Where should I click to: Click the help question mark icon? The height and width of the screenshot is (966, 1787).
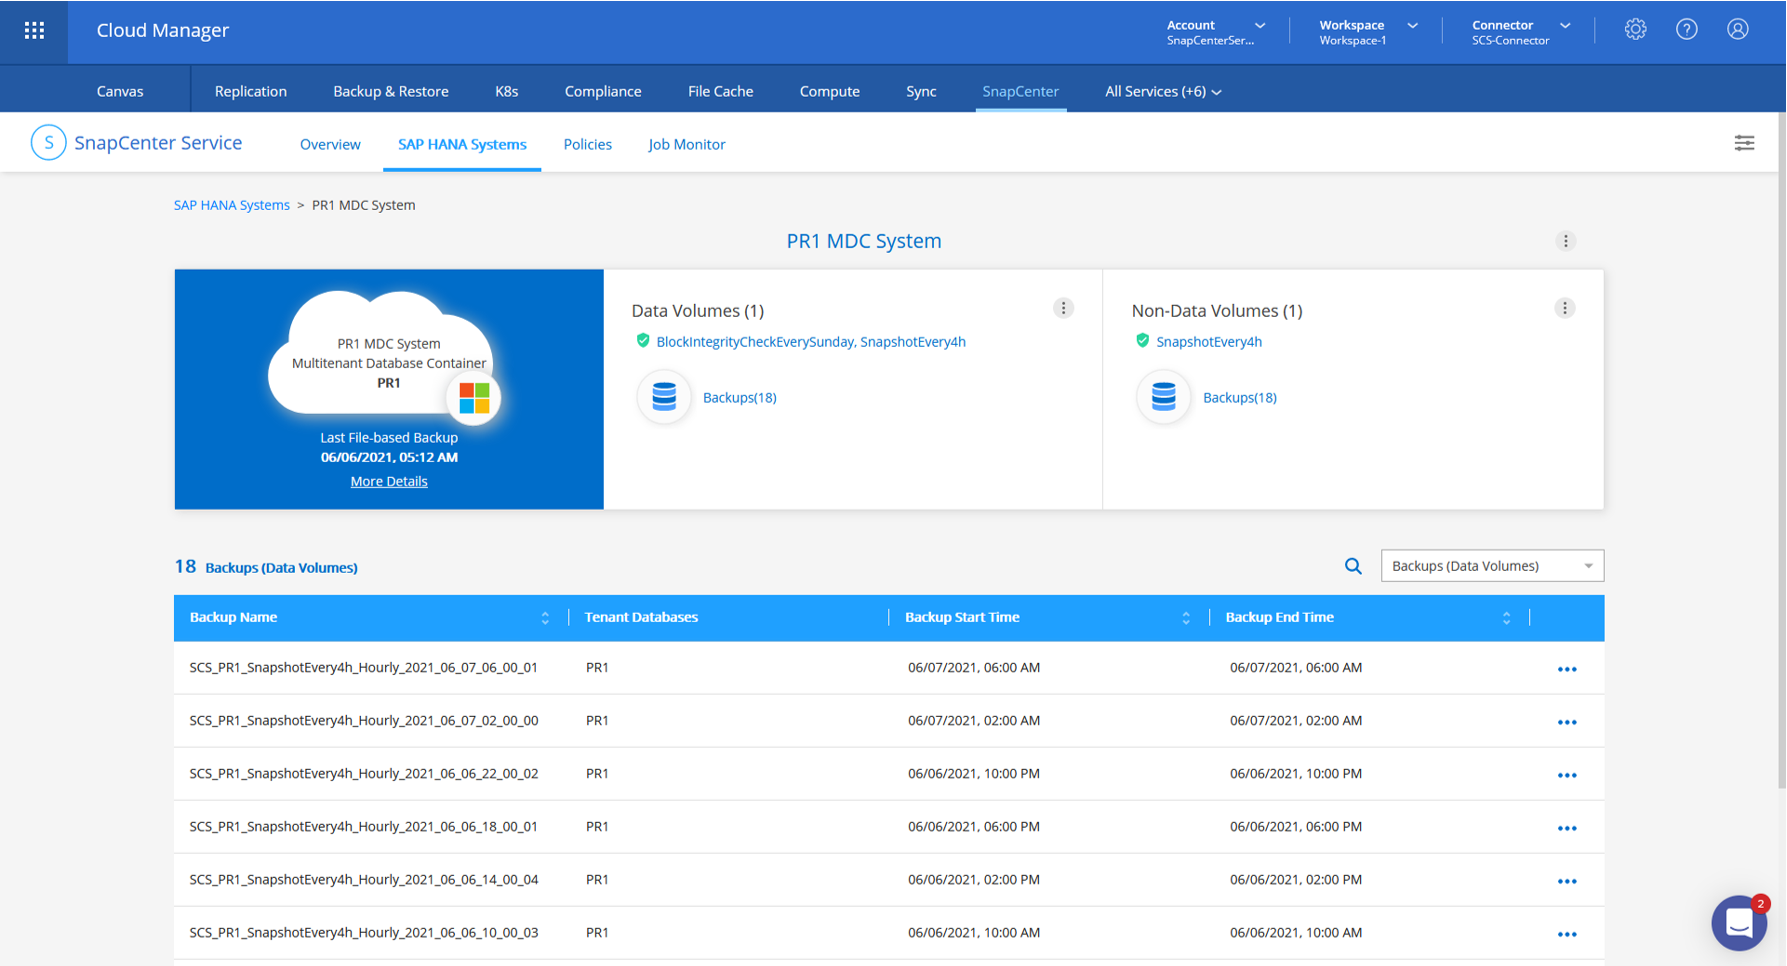point(1686,30)
